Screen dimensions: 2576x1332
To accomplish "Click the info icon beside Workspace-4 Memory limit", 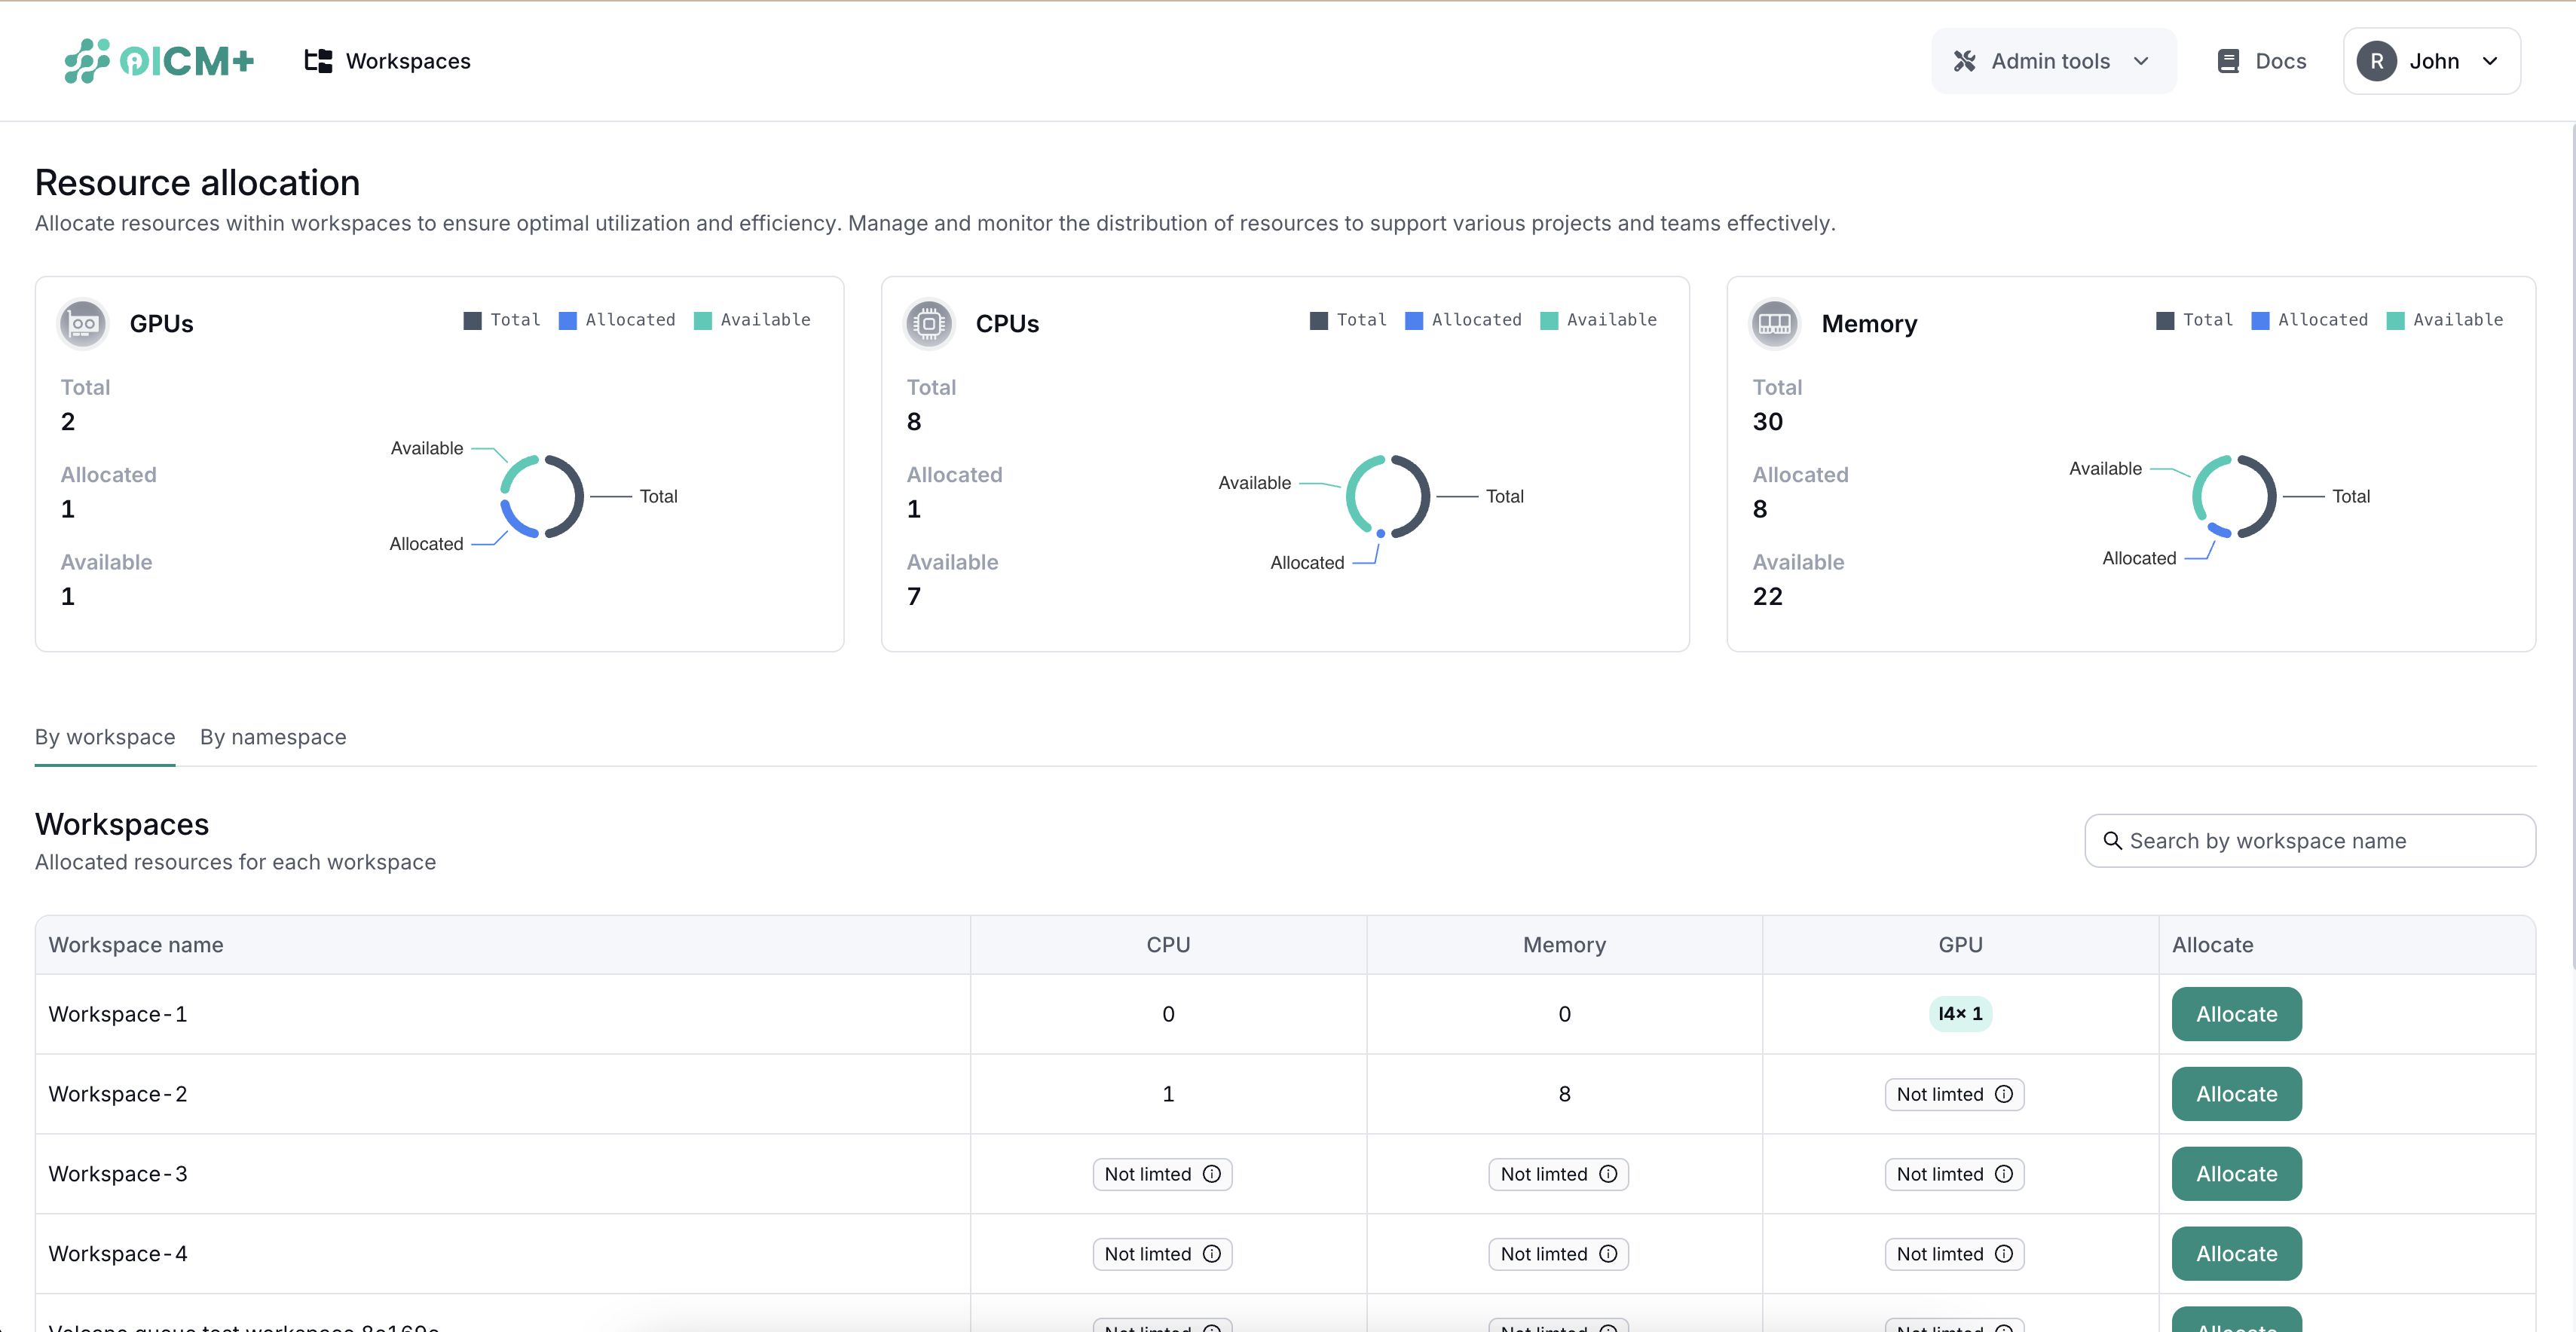I will pos(1608,1253).
